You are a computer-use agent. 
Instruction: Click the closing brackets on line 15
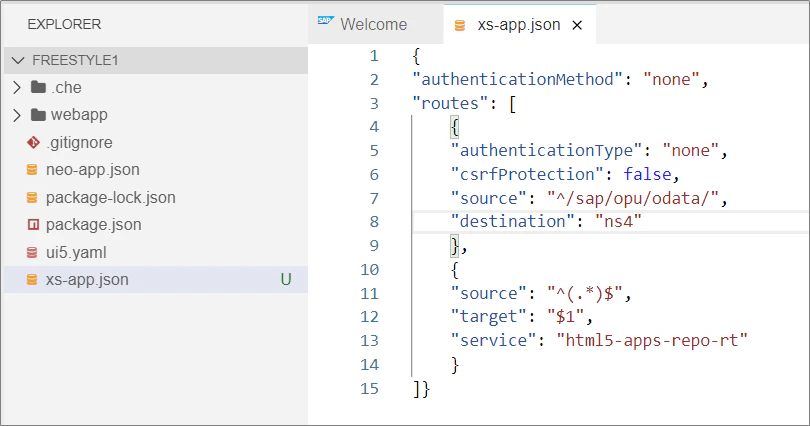[x=421, y=389]
